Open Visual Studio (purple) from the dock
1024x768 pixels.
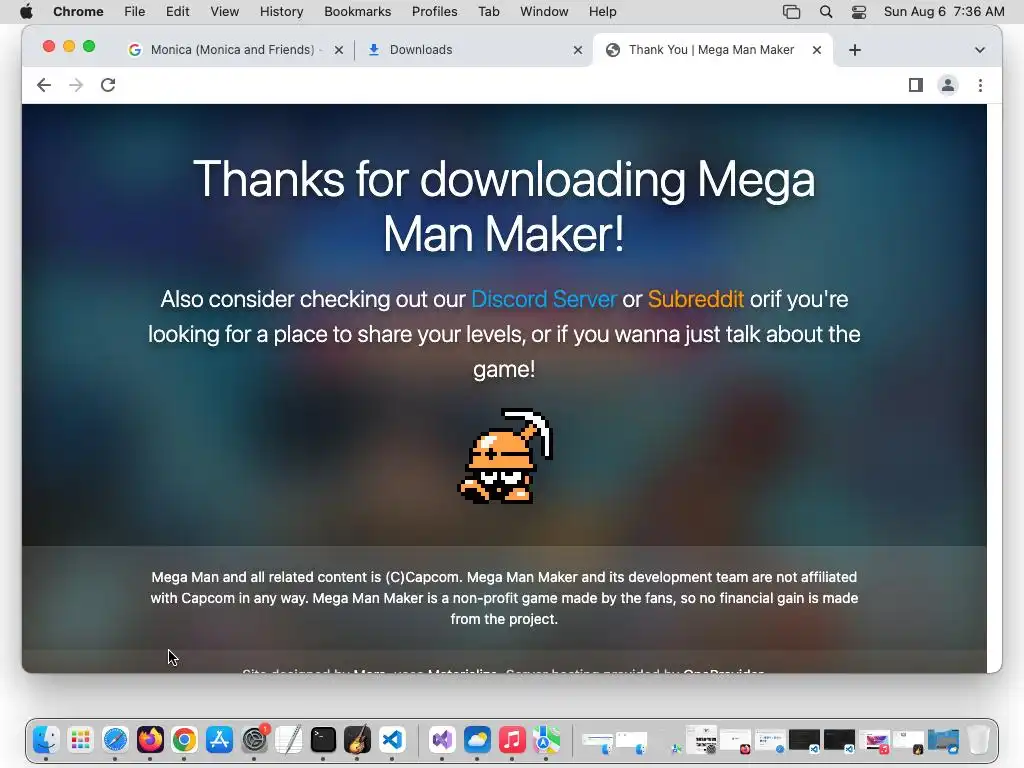442,740
